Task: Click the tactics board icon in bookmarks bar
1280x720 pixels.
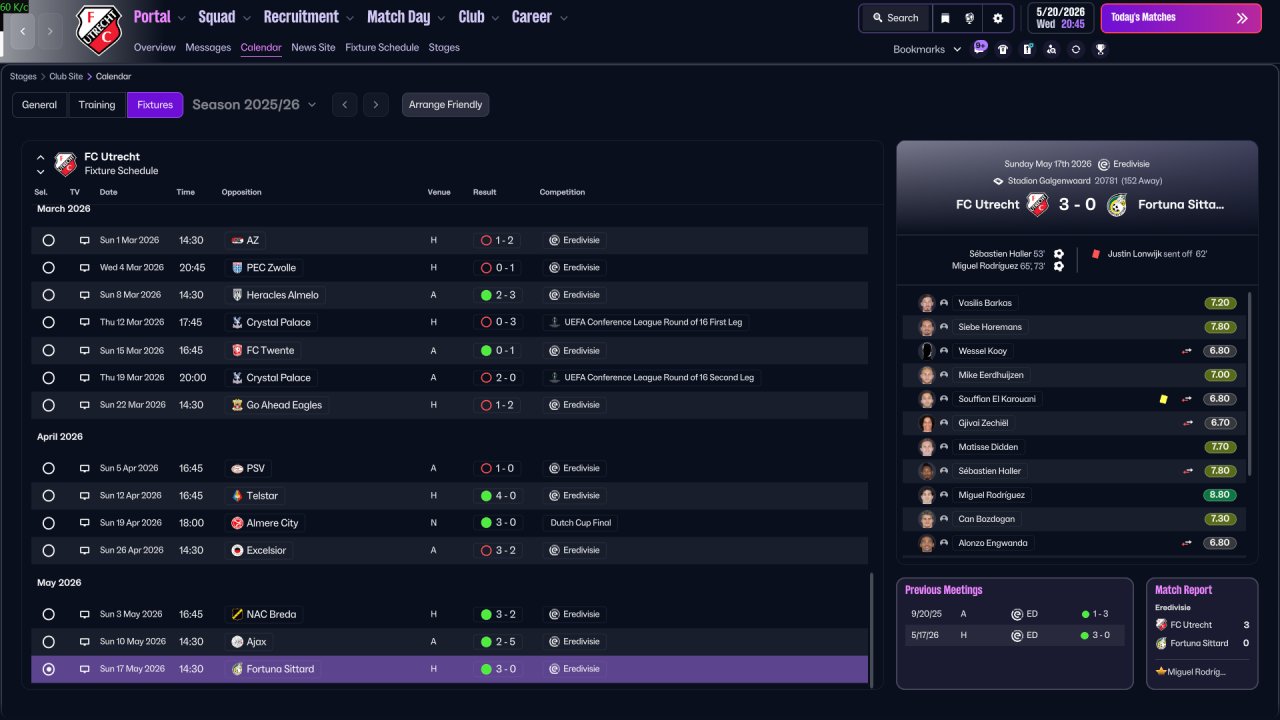Action: (1027, 49)
